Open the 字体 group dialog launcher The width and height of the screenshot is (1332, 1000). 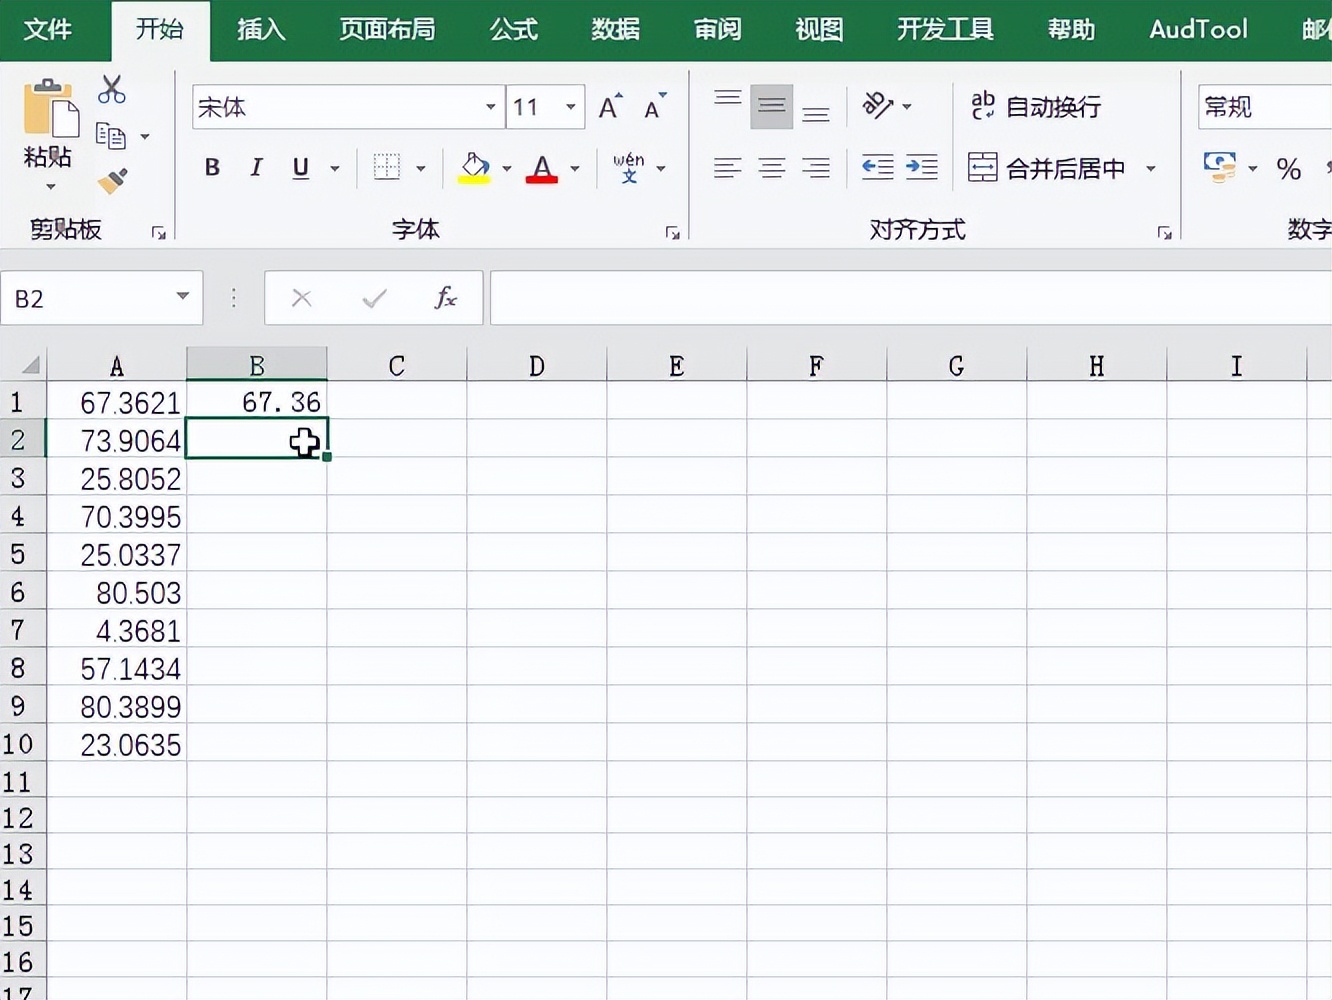pos(673,231)
